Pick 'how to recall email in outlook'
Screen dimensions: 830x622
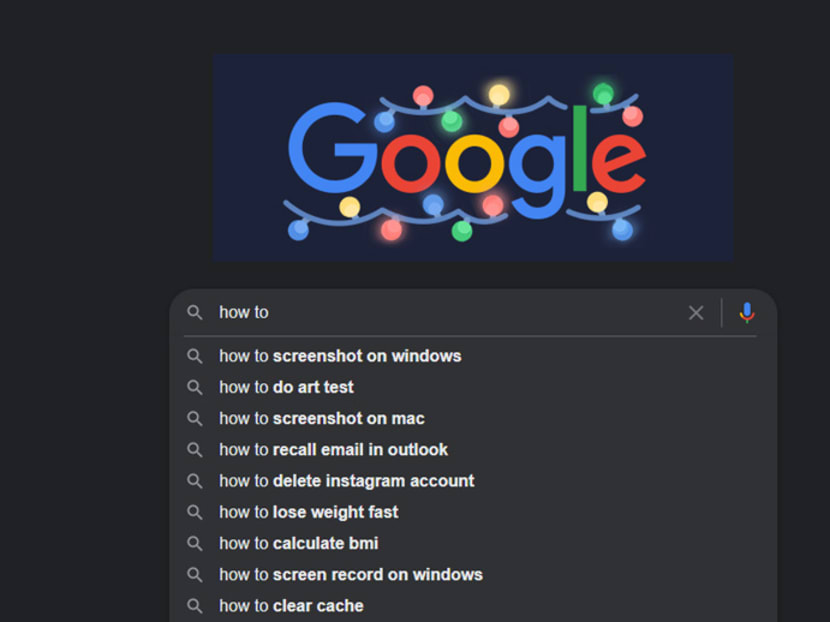(334, 450)
